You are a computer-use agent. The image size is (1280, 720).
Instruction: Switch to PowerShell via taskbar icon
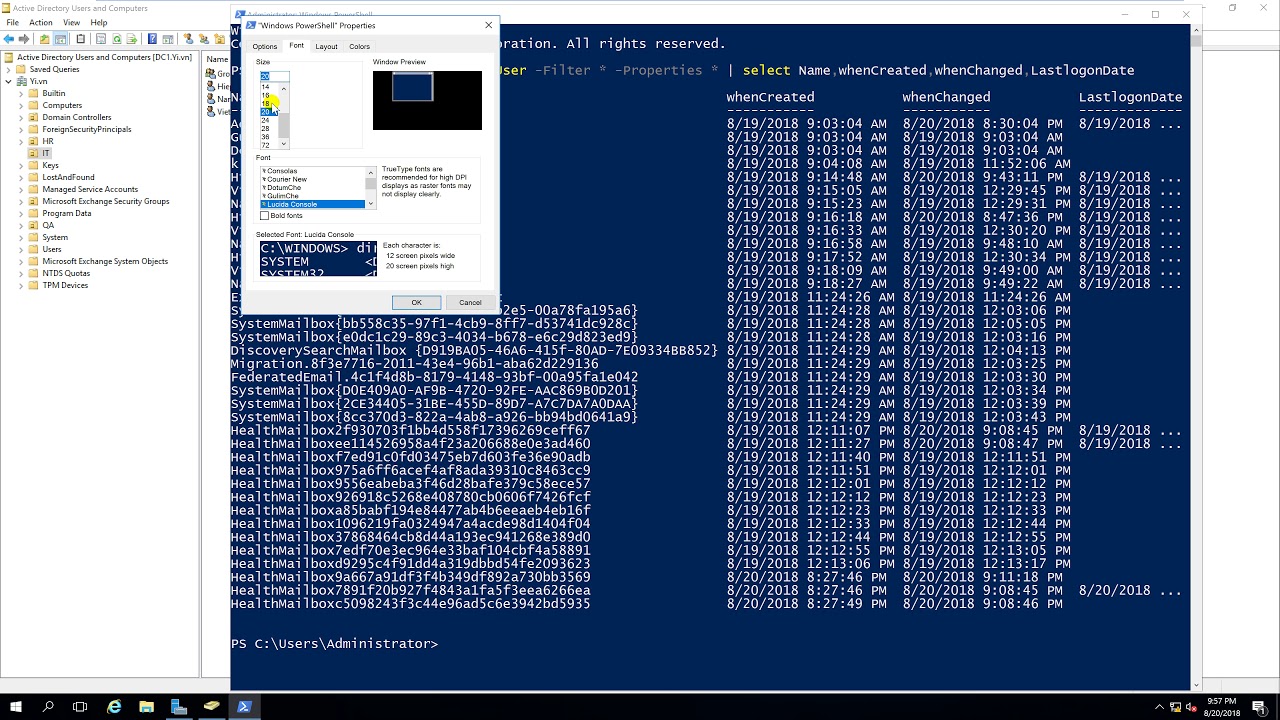pyautogui.click(x=244, y=706)
